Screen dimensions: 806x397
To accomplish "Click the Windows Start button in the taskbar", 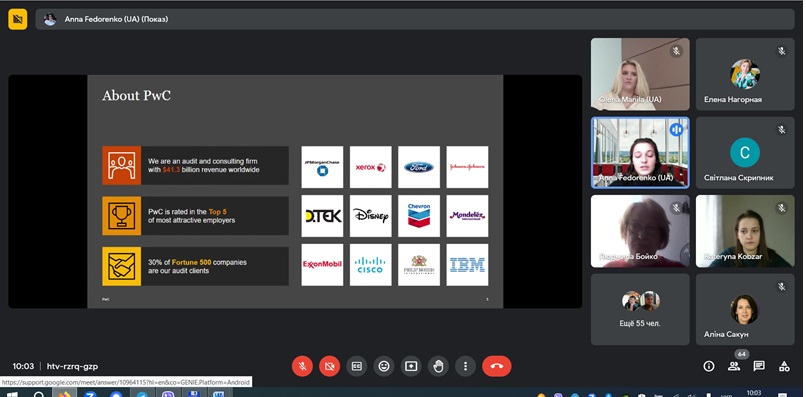I will coord(11,394).
